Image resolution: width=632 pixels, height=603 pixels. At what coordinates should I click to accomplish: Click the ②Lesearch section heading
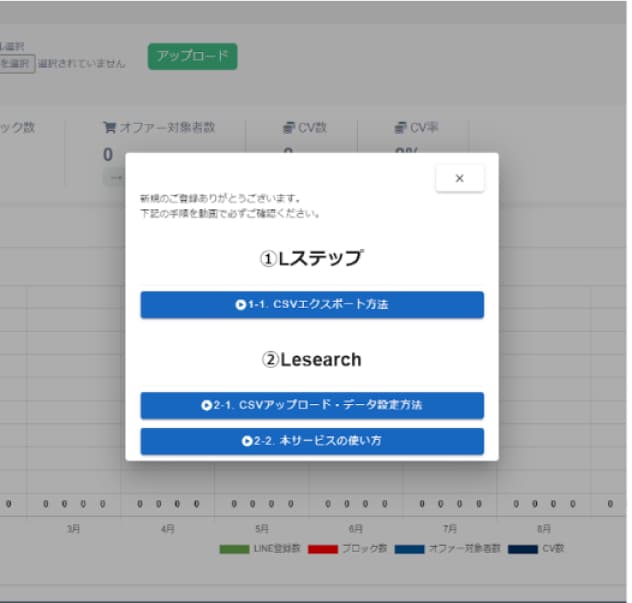312,359
